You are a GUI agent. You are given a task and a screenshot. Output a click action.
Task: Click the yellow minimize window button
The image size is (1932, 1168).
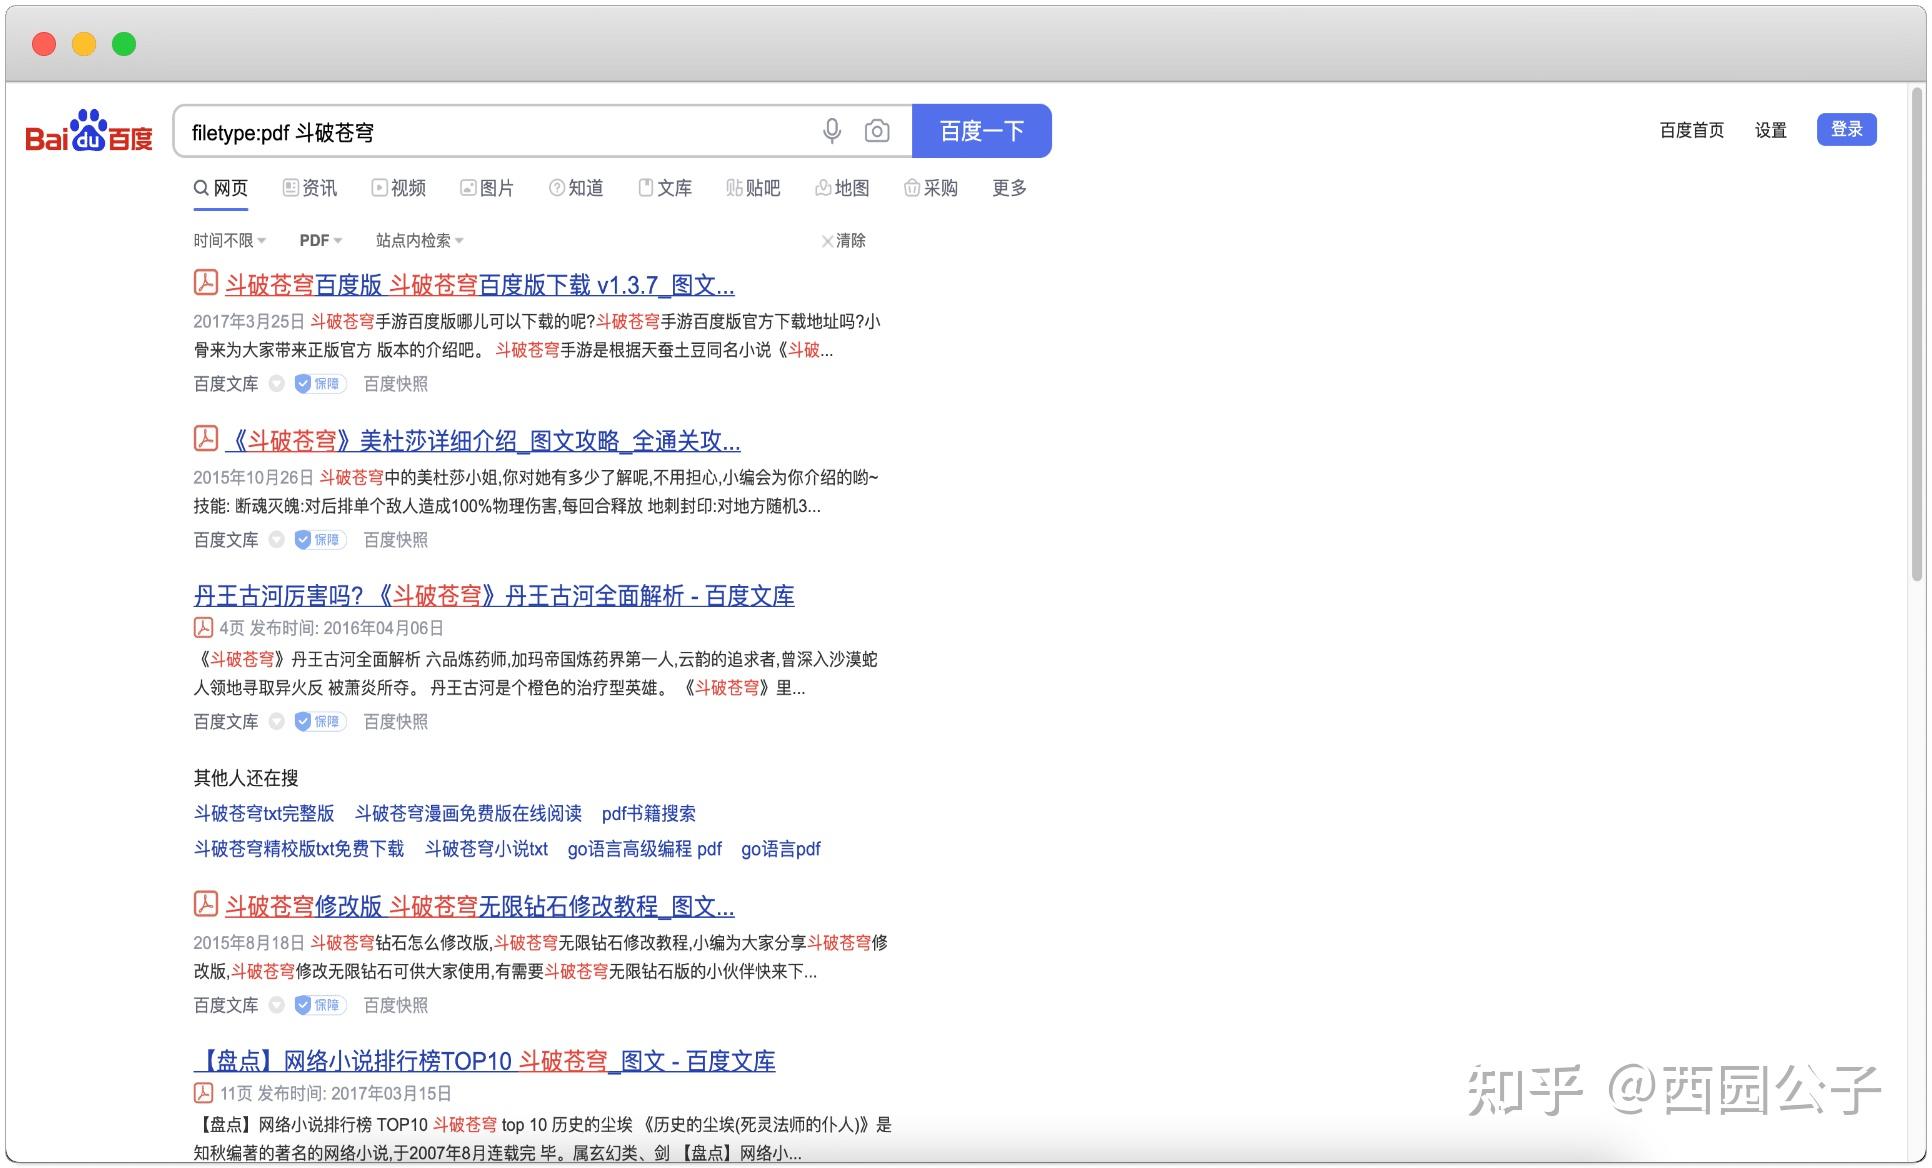click(x=84, y=44)
